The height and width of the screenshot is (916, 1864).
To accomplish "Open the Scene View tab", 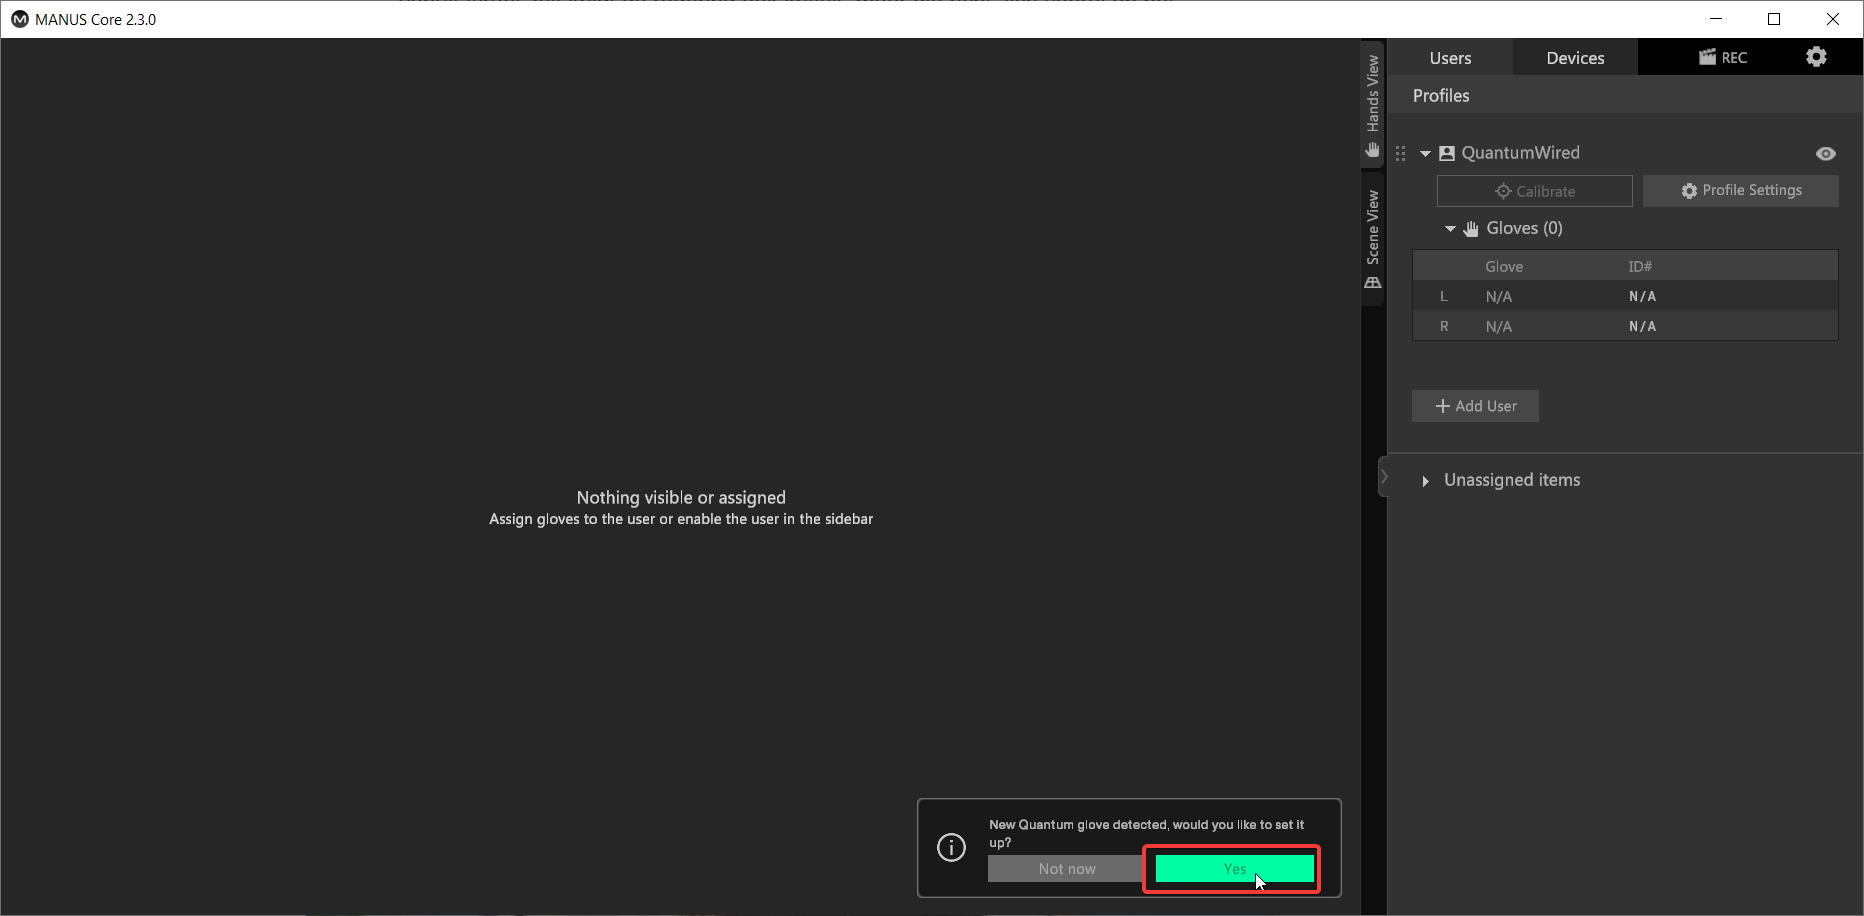I will [1373, 238].
